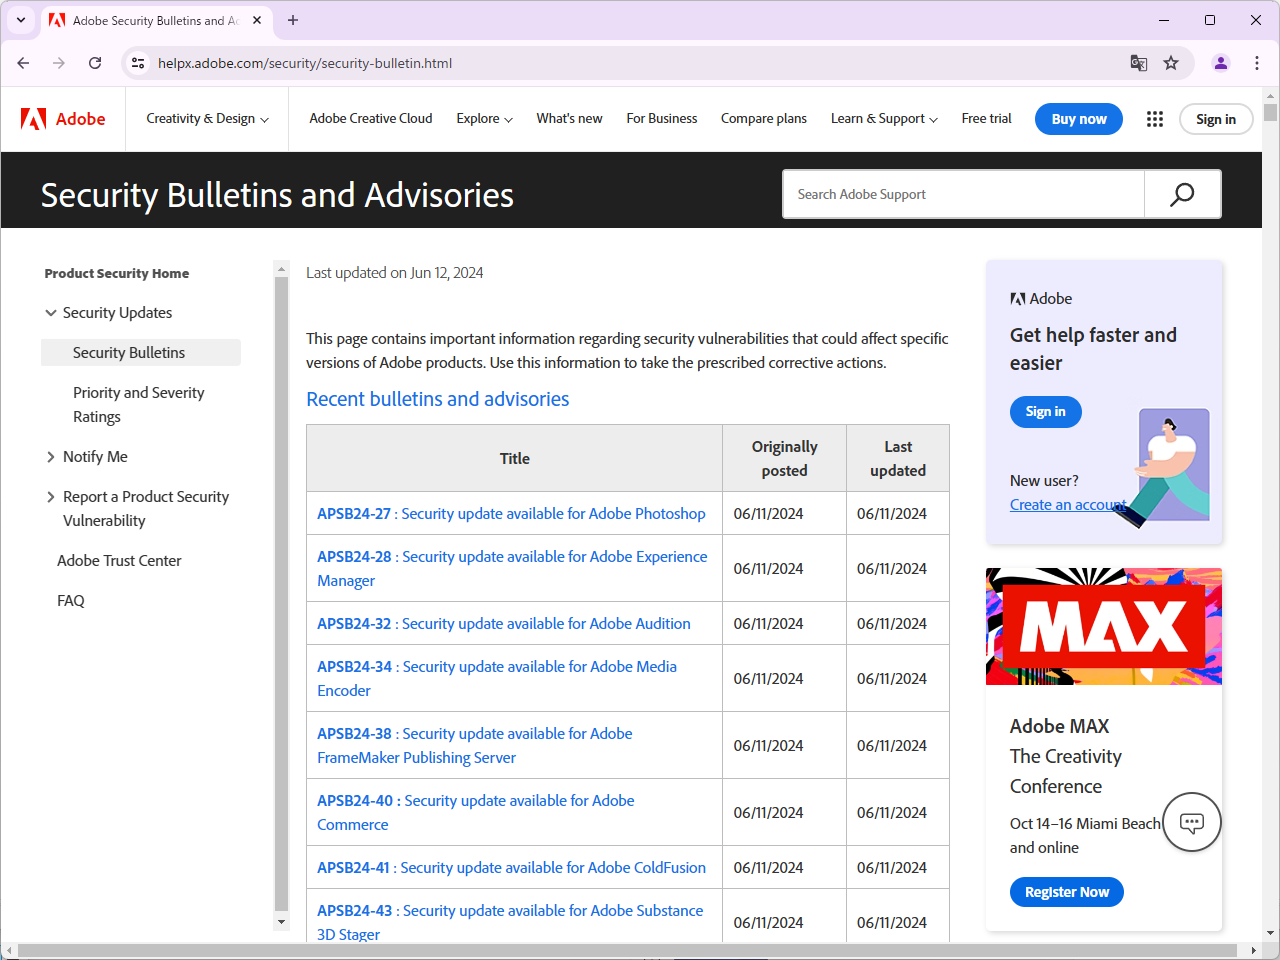Viewport: 1280px width, 960px height.
Task: Click the Last updated column header
Action: click(898, 458)
